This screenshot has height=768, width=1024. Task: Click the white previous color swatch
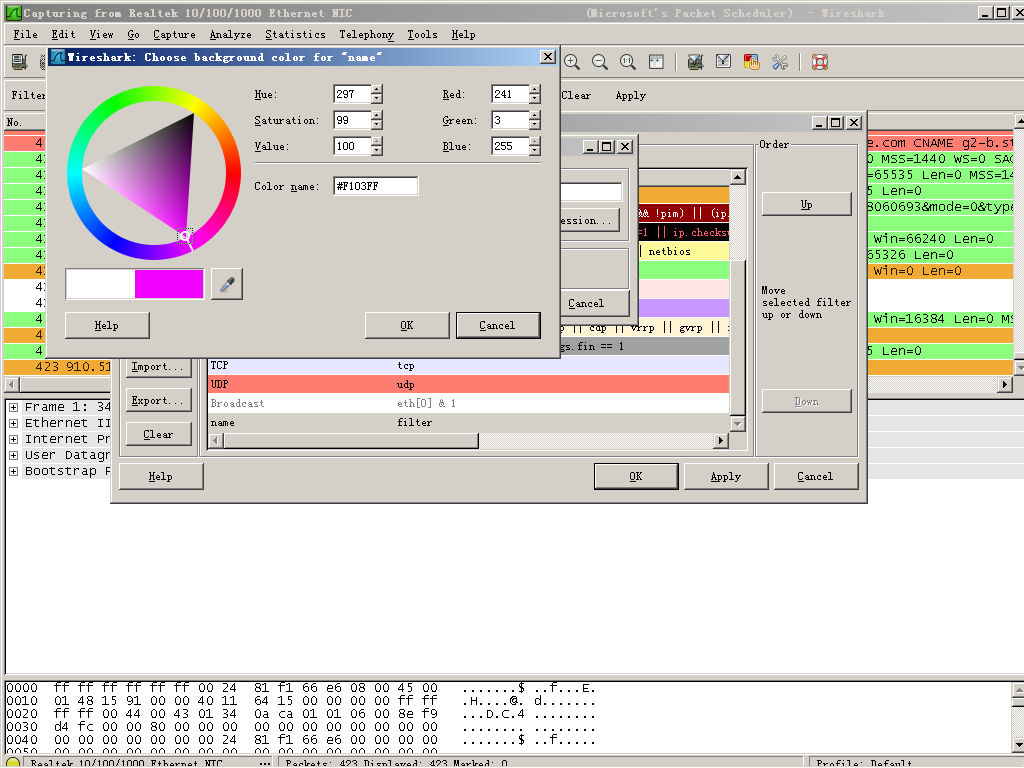101,284
